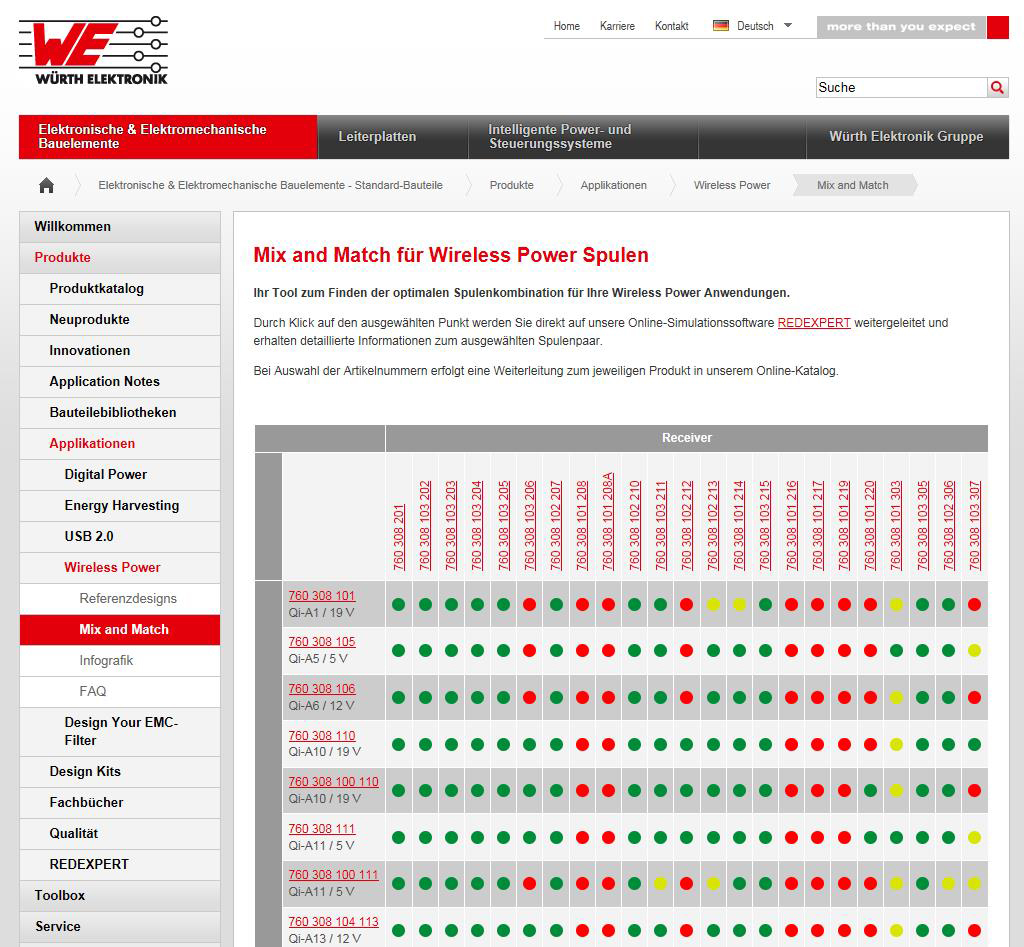This screenshot has width=1024, height=947.
Task: Open red dot for 760 308 111 and 760 308 101 208A
Action: coord(608,837)
